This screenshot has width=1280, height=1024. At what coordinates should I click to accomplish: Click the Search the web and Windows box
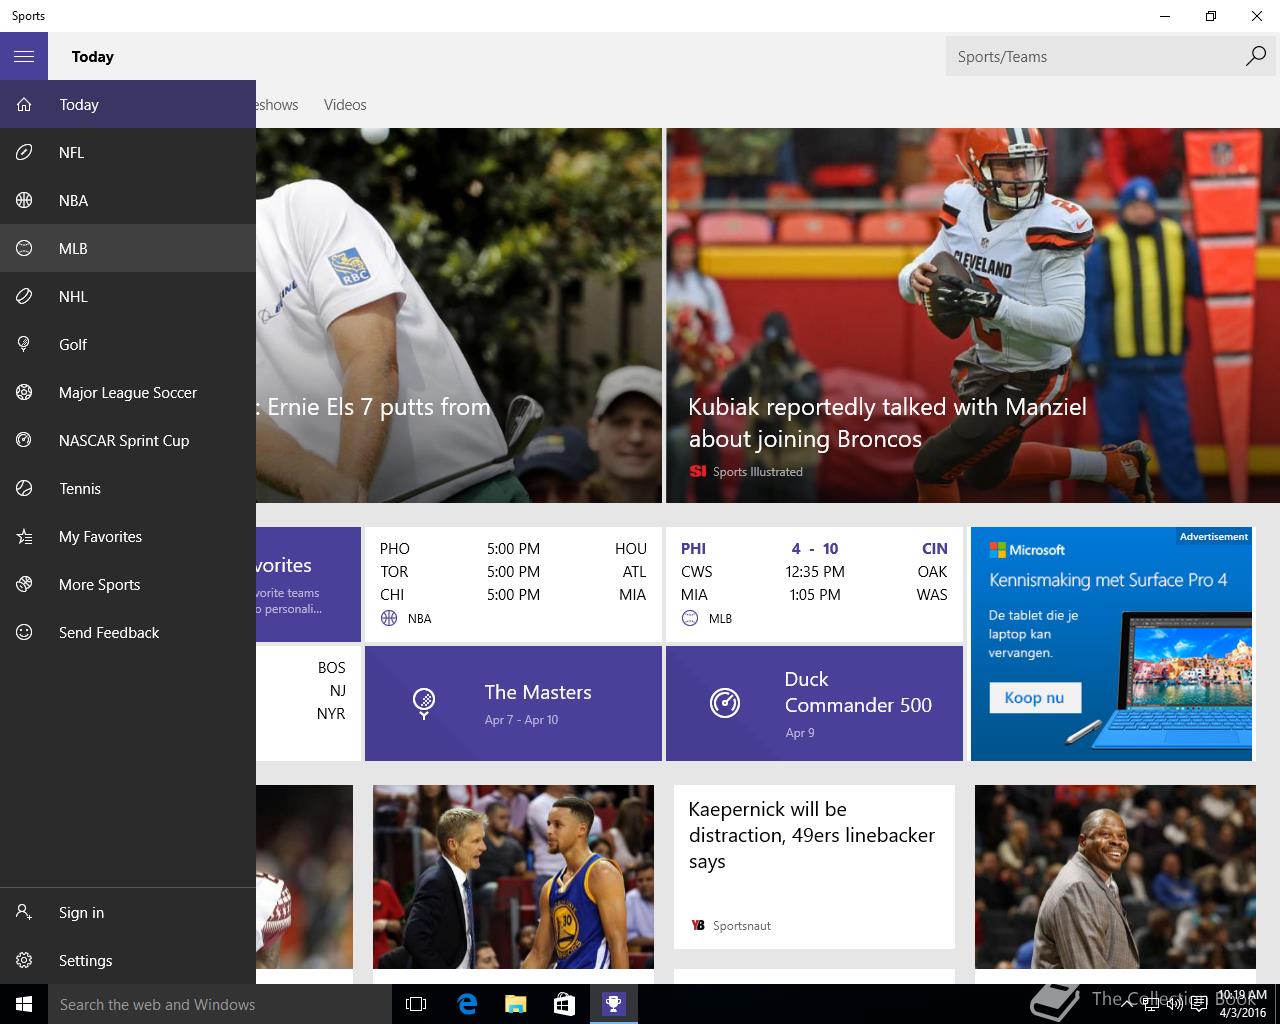pyautogui.click(x=219, y=1004)
